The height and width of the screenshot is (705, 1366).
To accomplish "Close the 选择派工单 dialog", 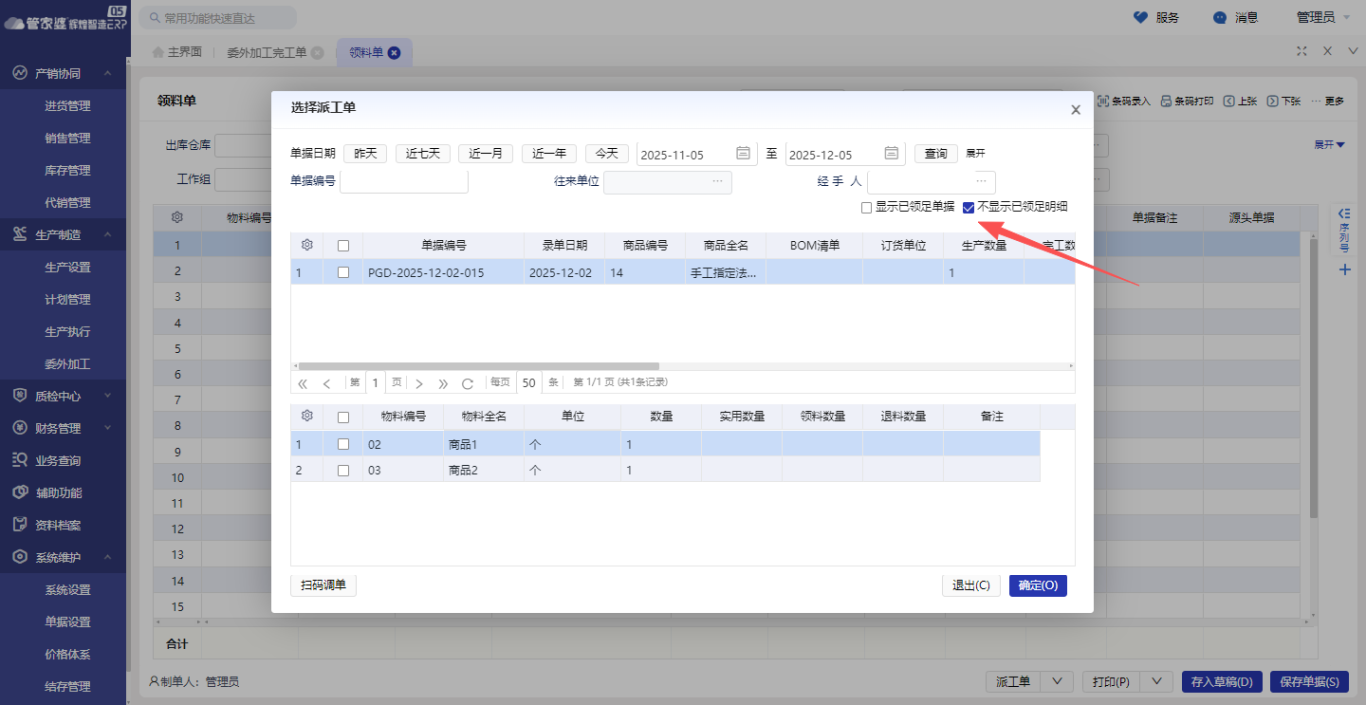I will (x=1075, y=110).
